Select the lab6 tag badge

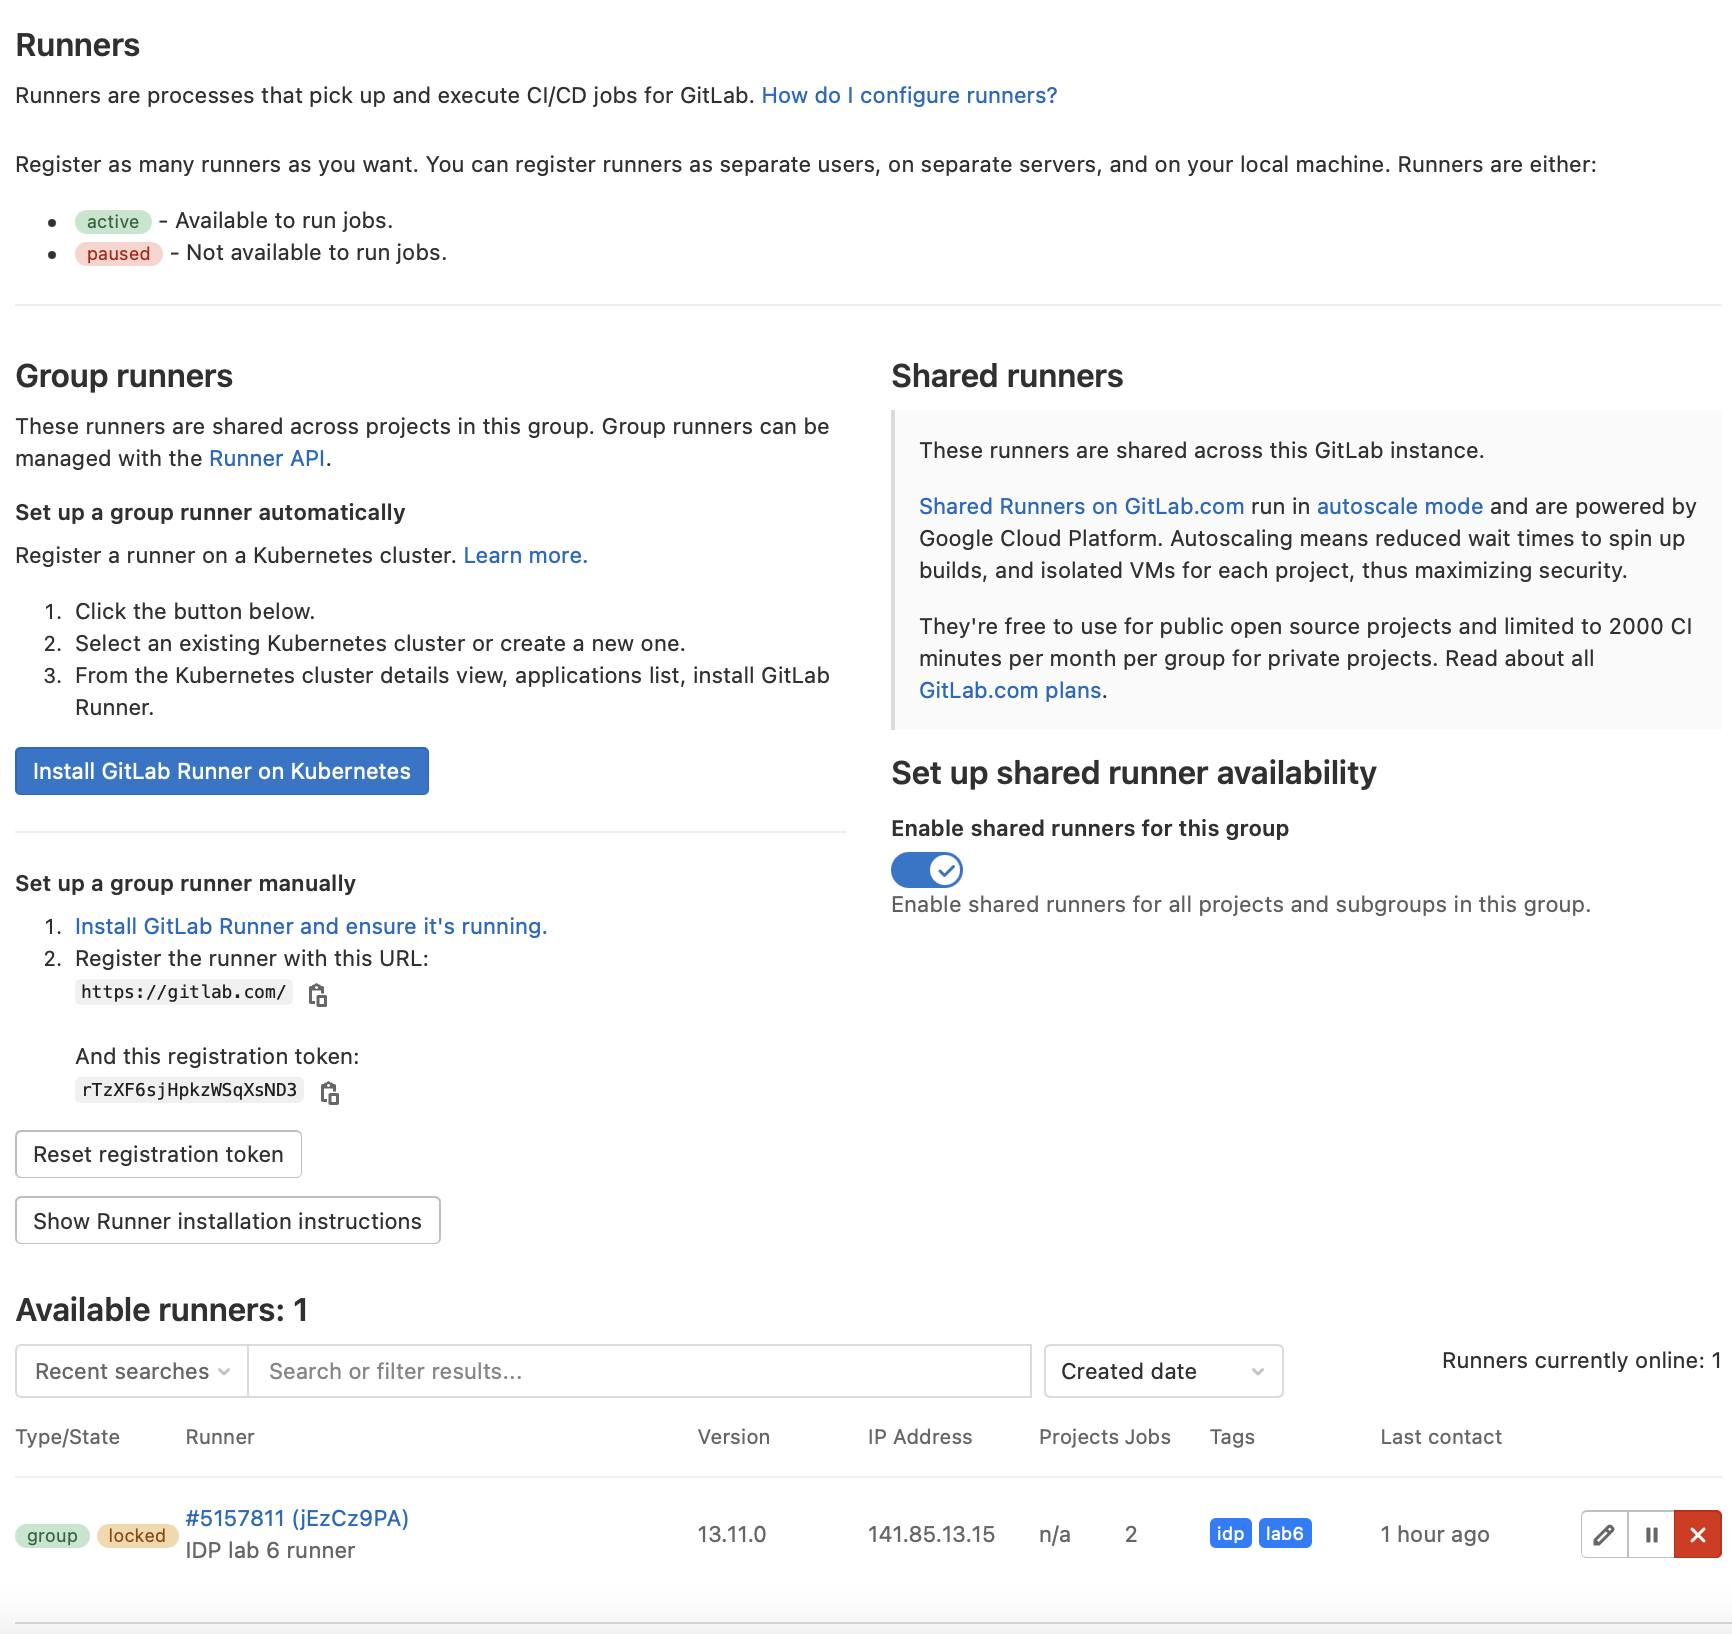[1285, 1533]
